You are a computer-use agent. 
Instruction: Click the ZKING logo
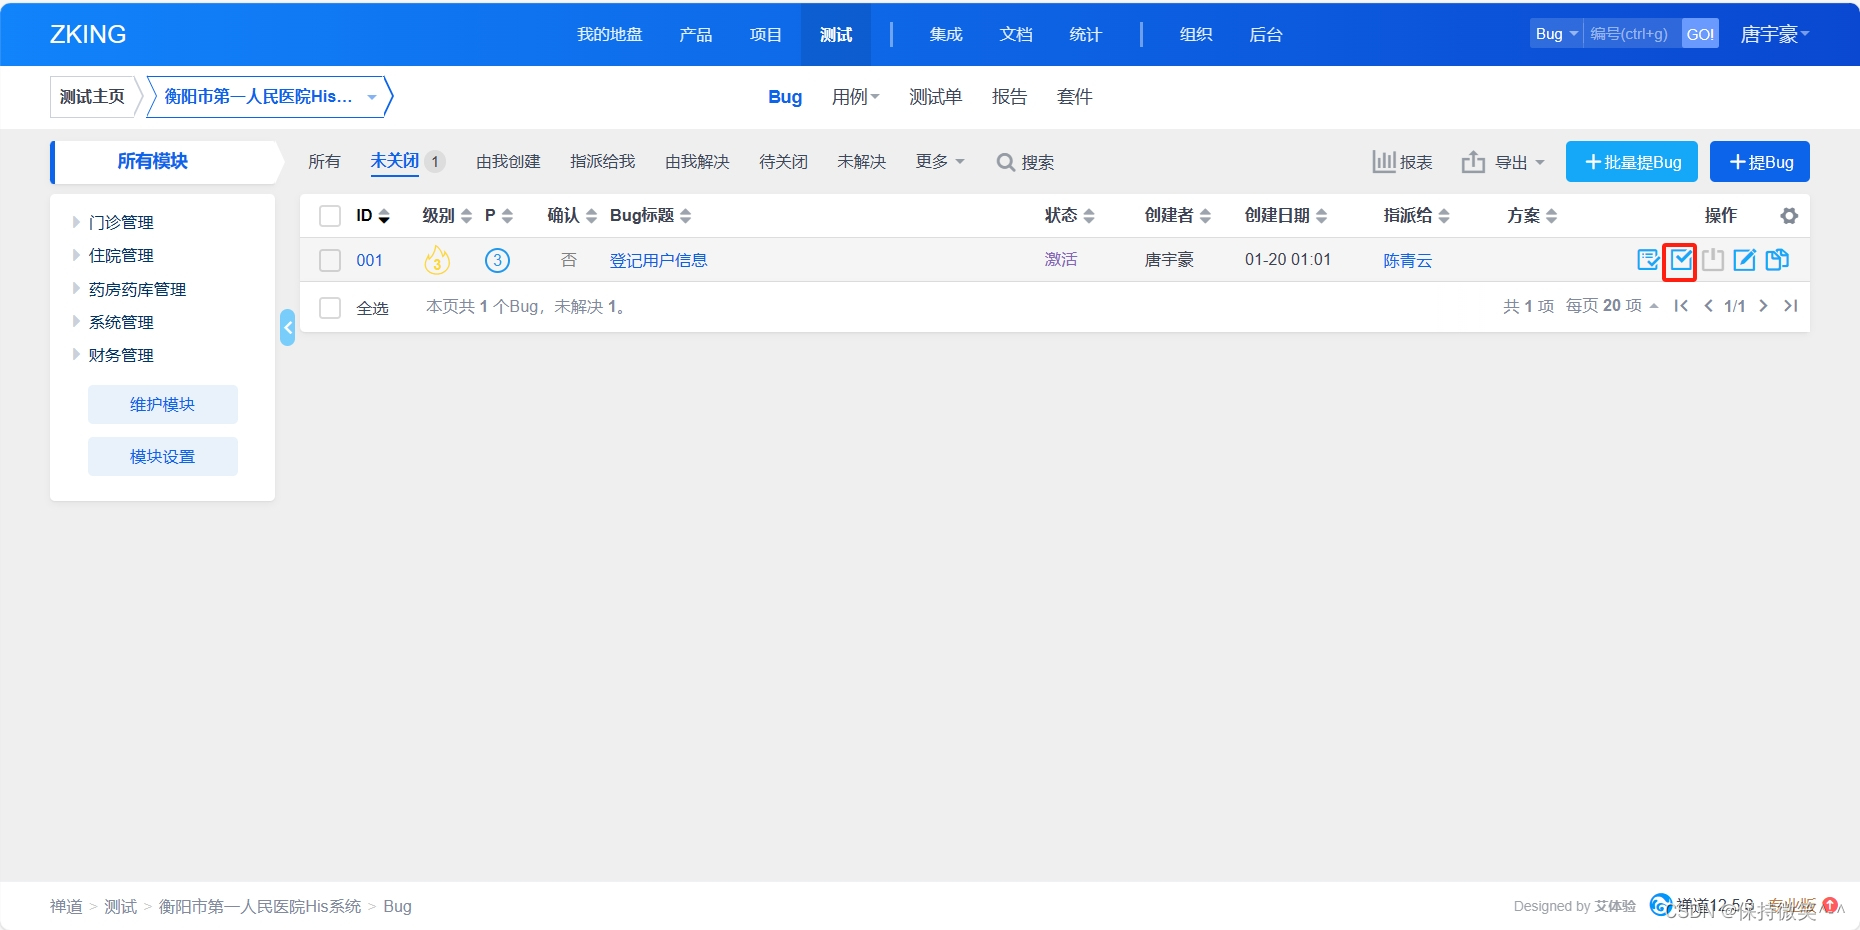(88, 34)
